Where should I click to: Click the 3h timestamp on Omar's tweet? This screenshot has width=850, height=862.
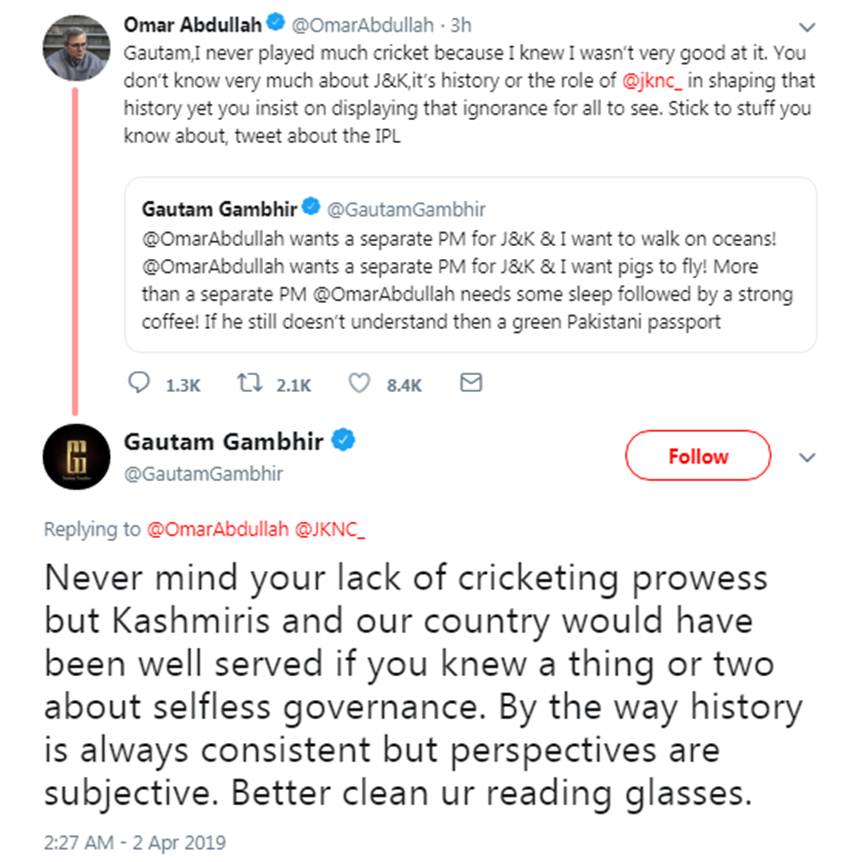point(461,25)
